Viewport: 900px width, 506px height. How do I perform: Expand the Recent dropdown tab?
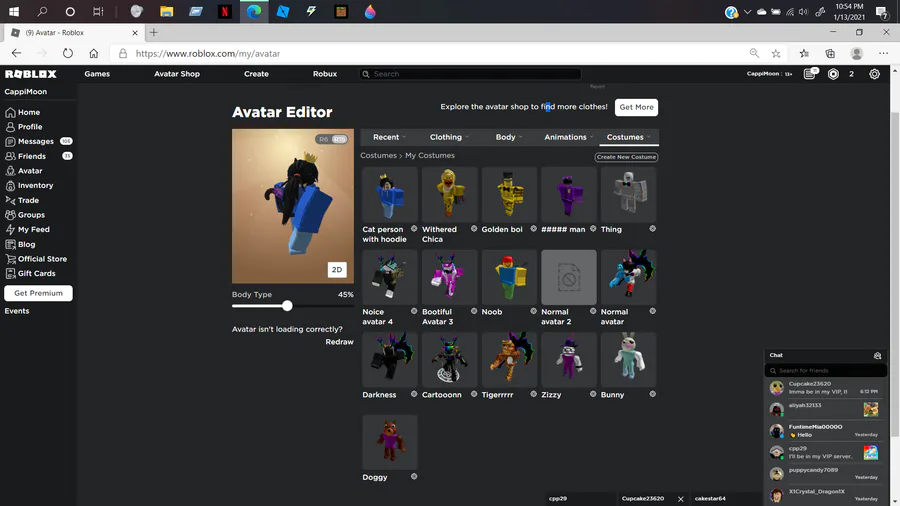point(389,137)
